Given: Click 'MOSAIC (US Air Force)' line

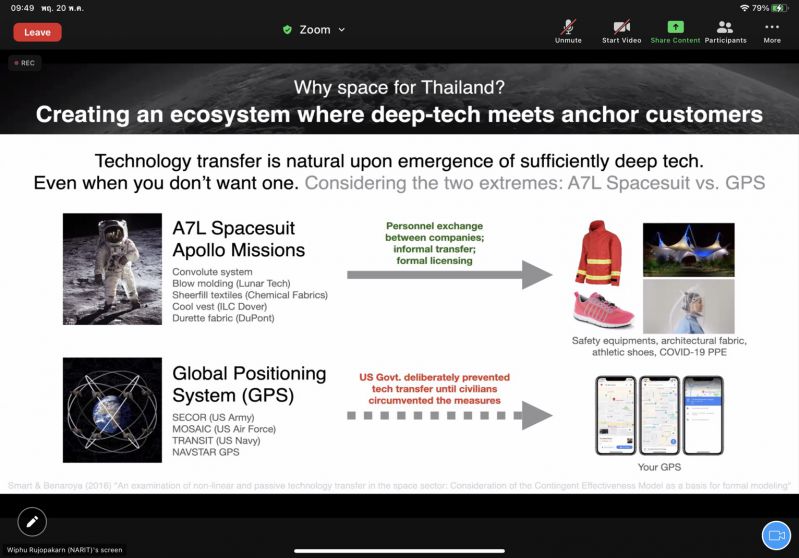Looking at the screenshot, I should click(224, 429).
